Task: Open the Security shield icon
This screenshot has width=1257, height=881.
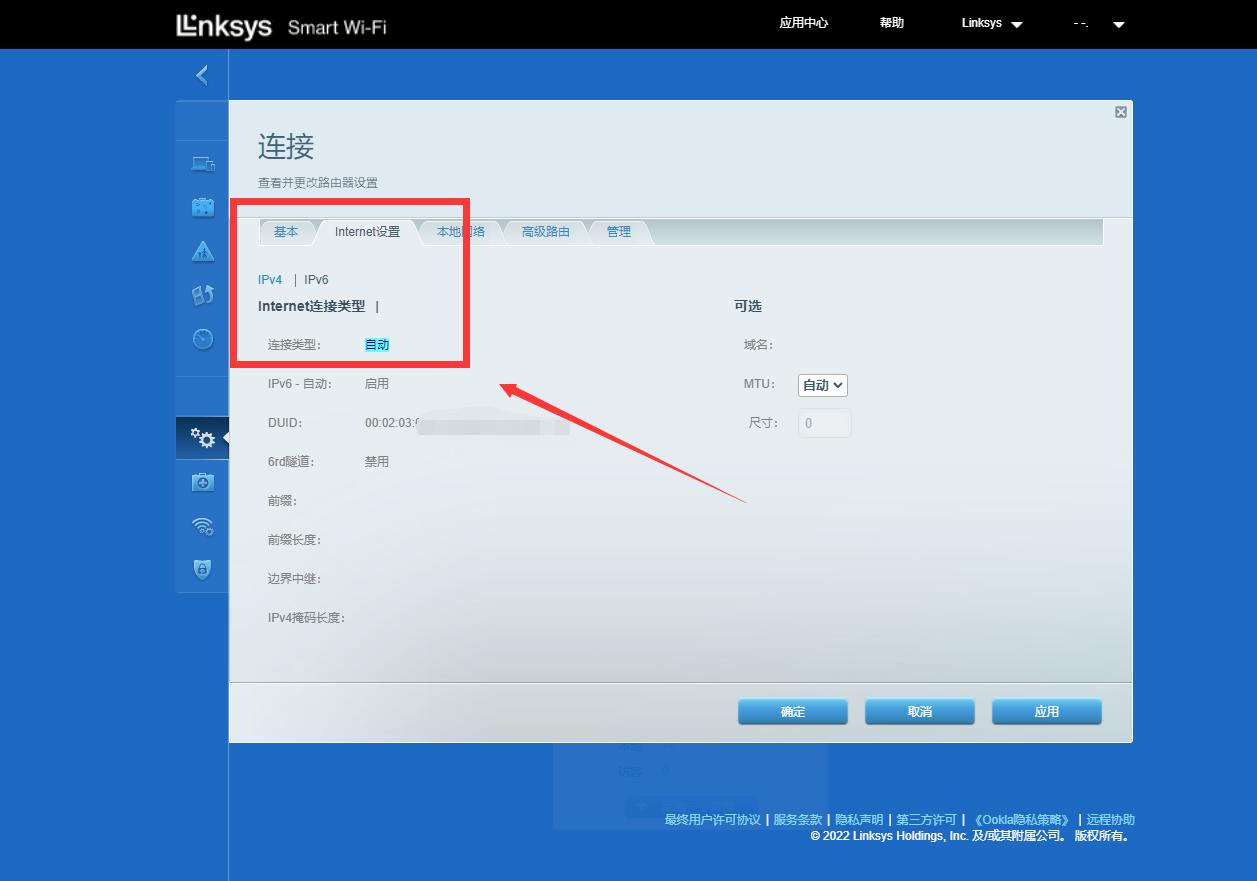Action: click(x=202, y=570)
